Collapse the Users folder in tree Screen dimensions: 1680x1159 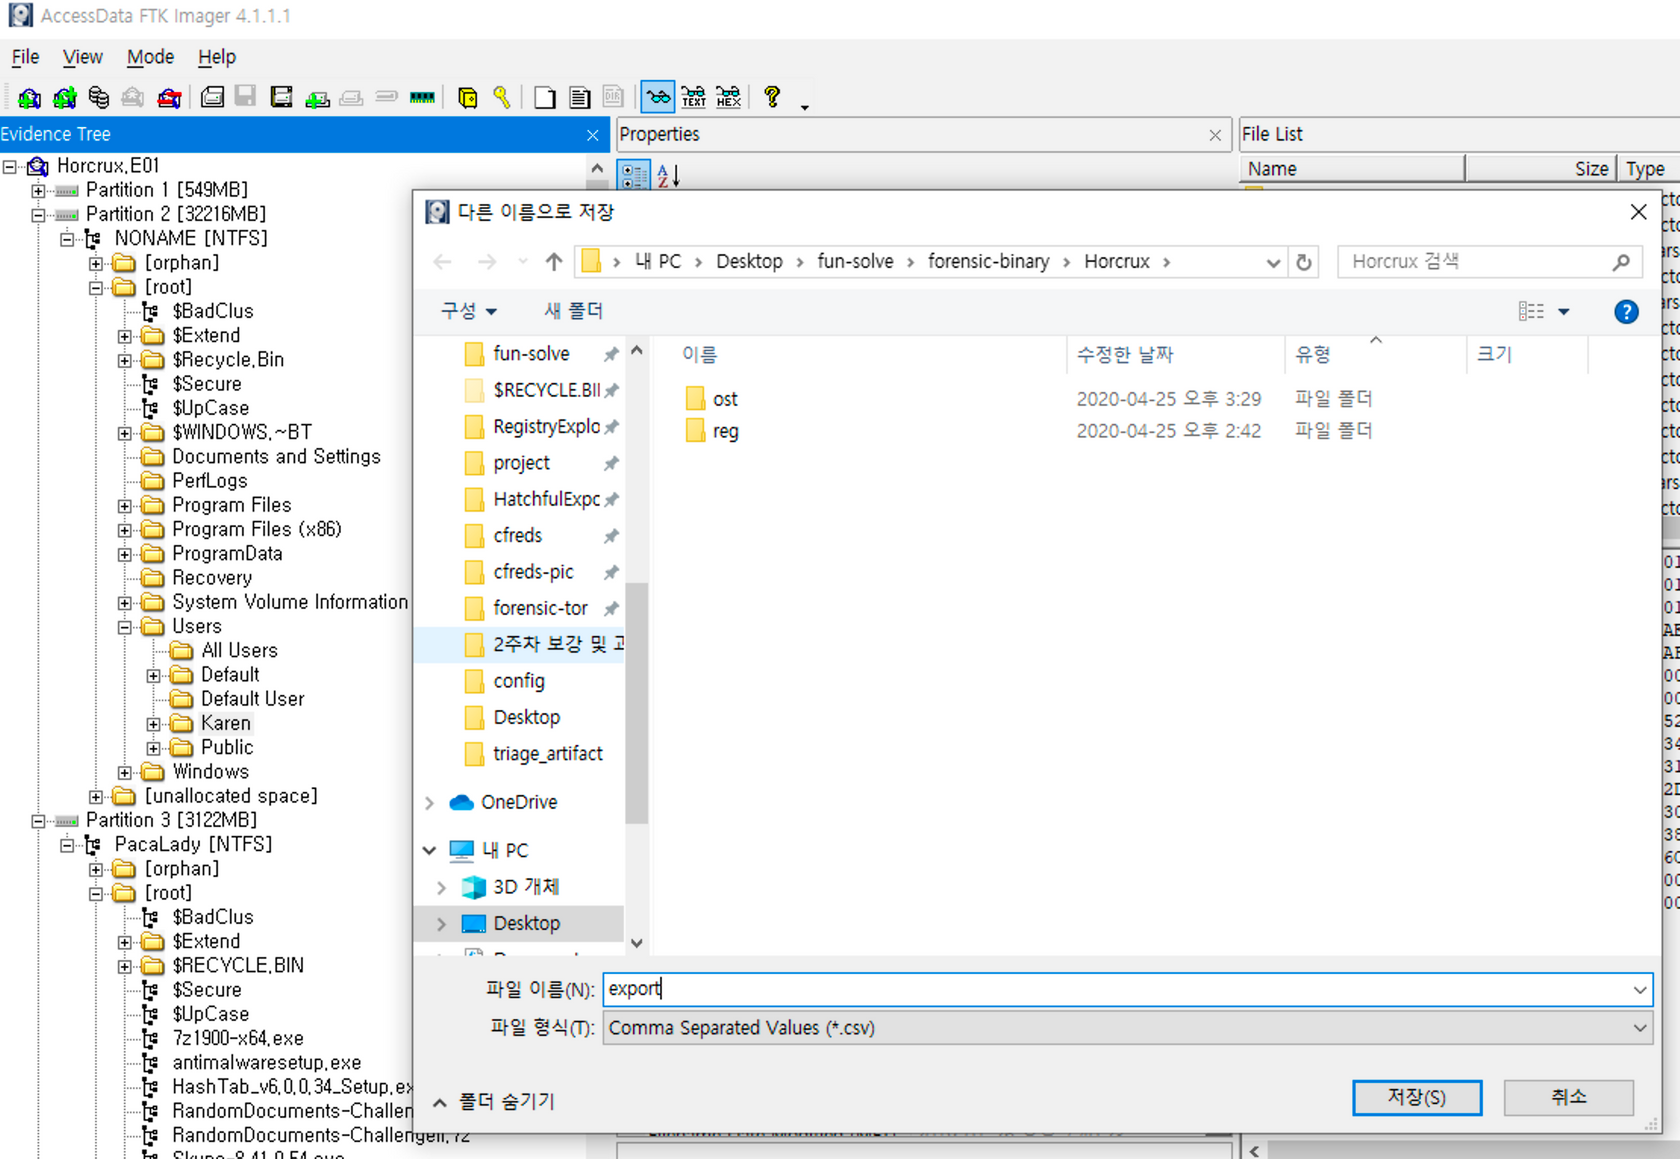tap(124, 628)
